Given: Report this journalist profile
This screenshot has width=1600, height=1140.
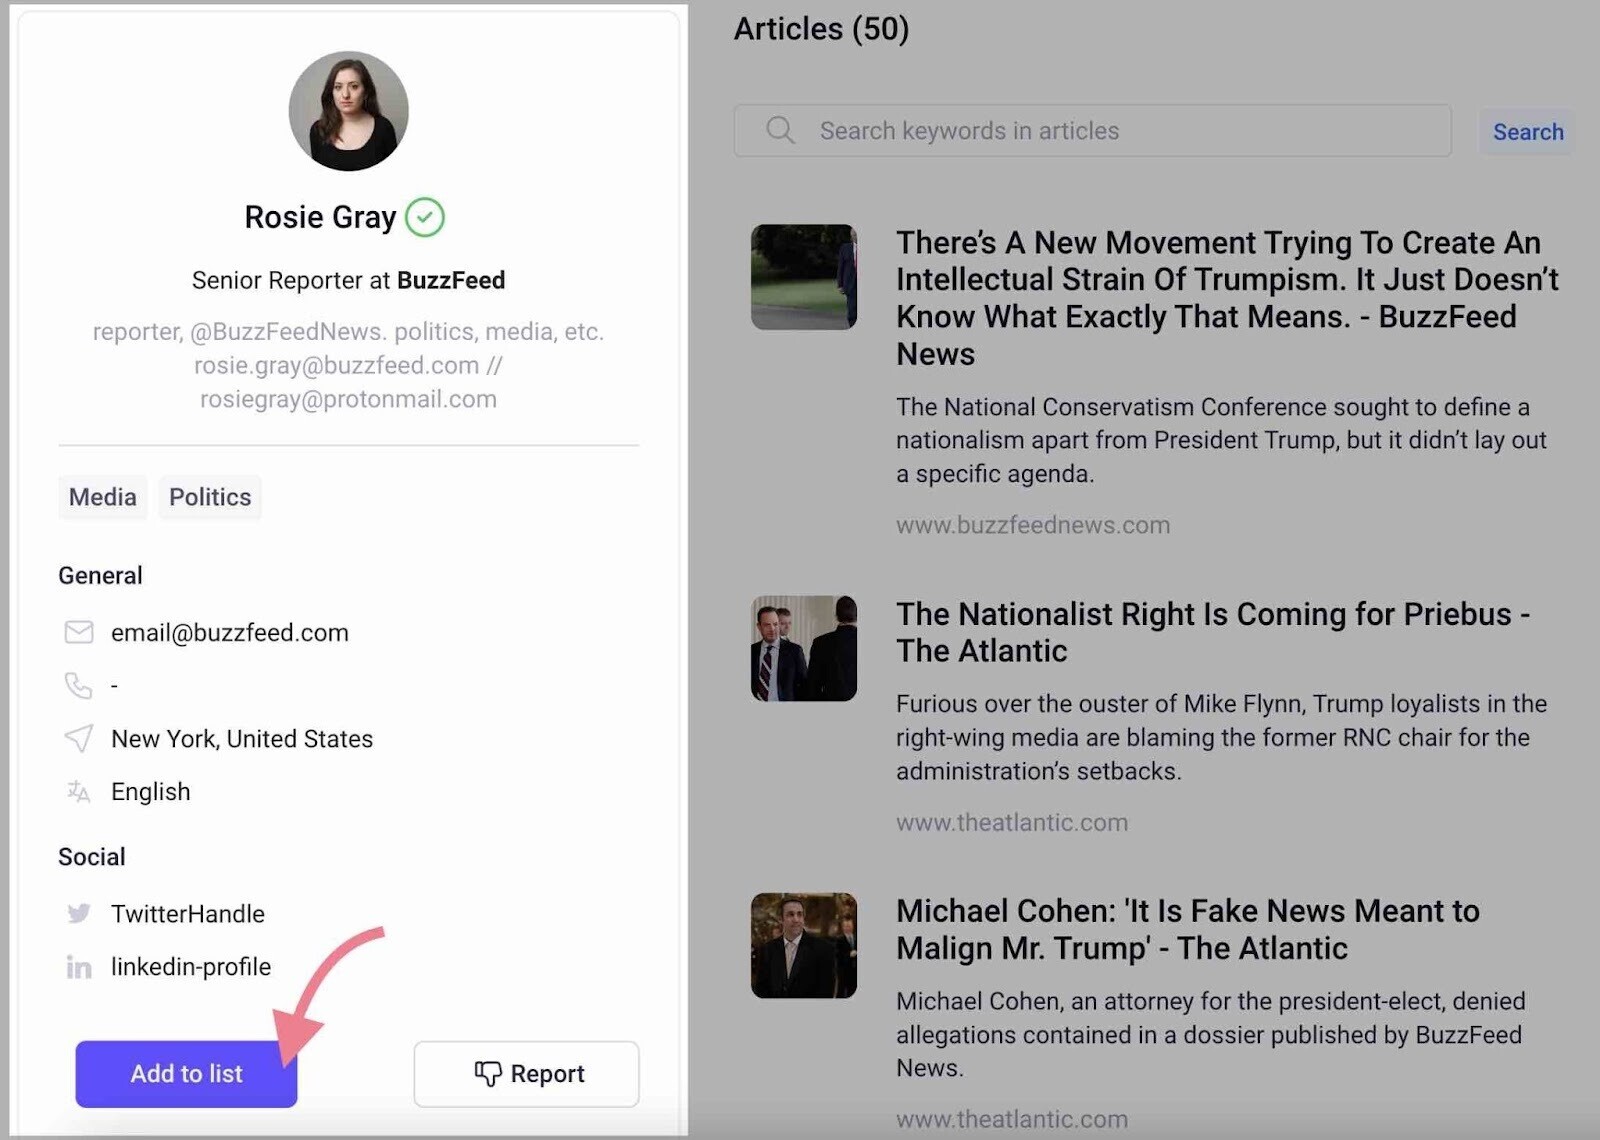Looking at the screenshot, I should 527,1074.
